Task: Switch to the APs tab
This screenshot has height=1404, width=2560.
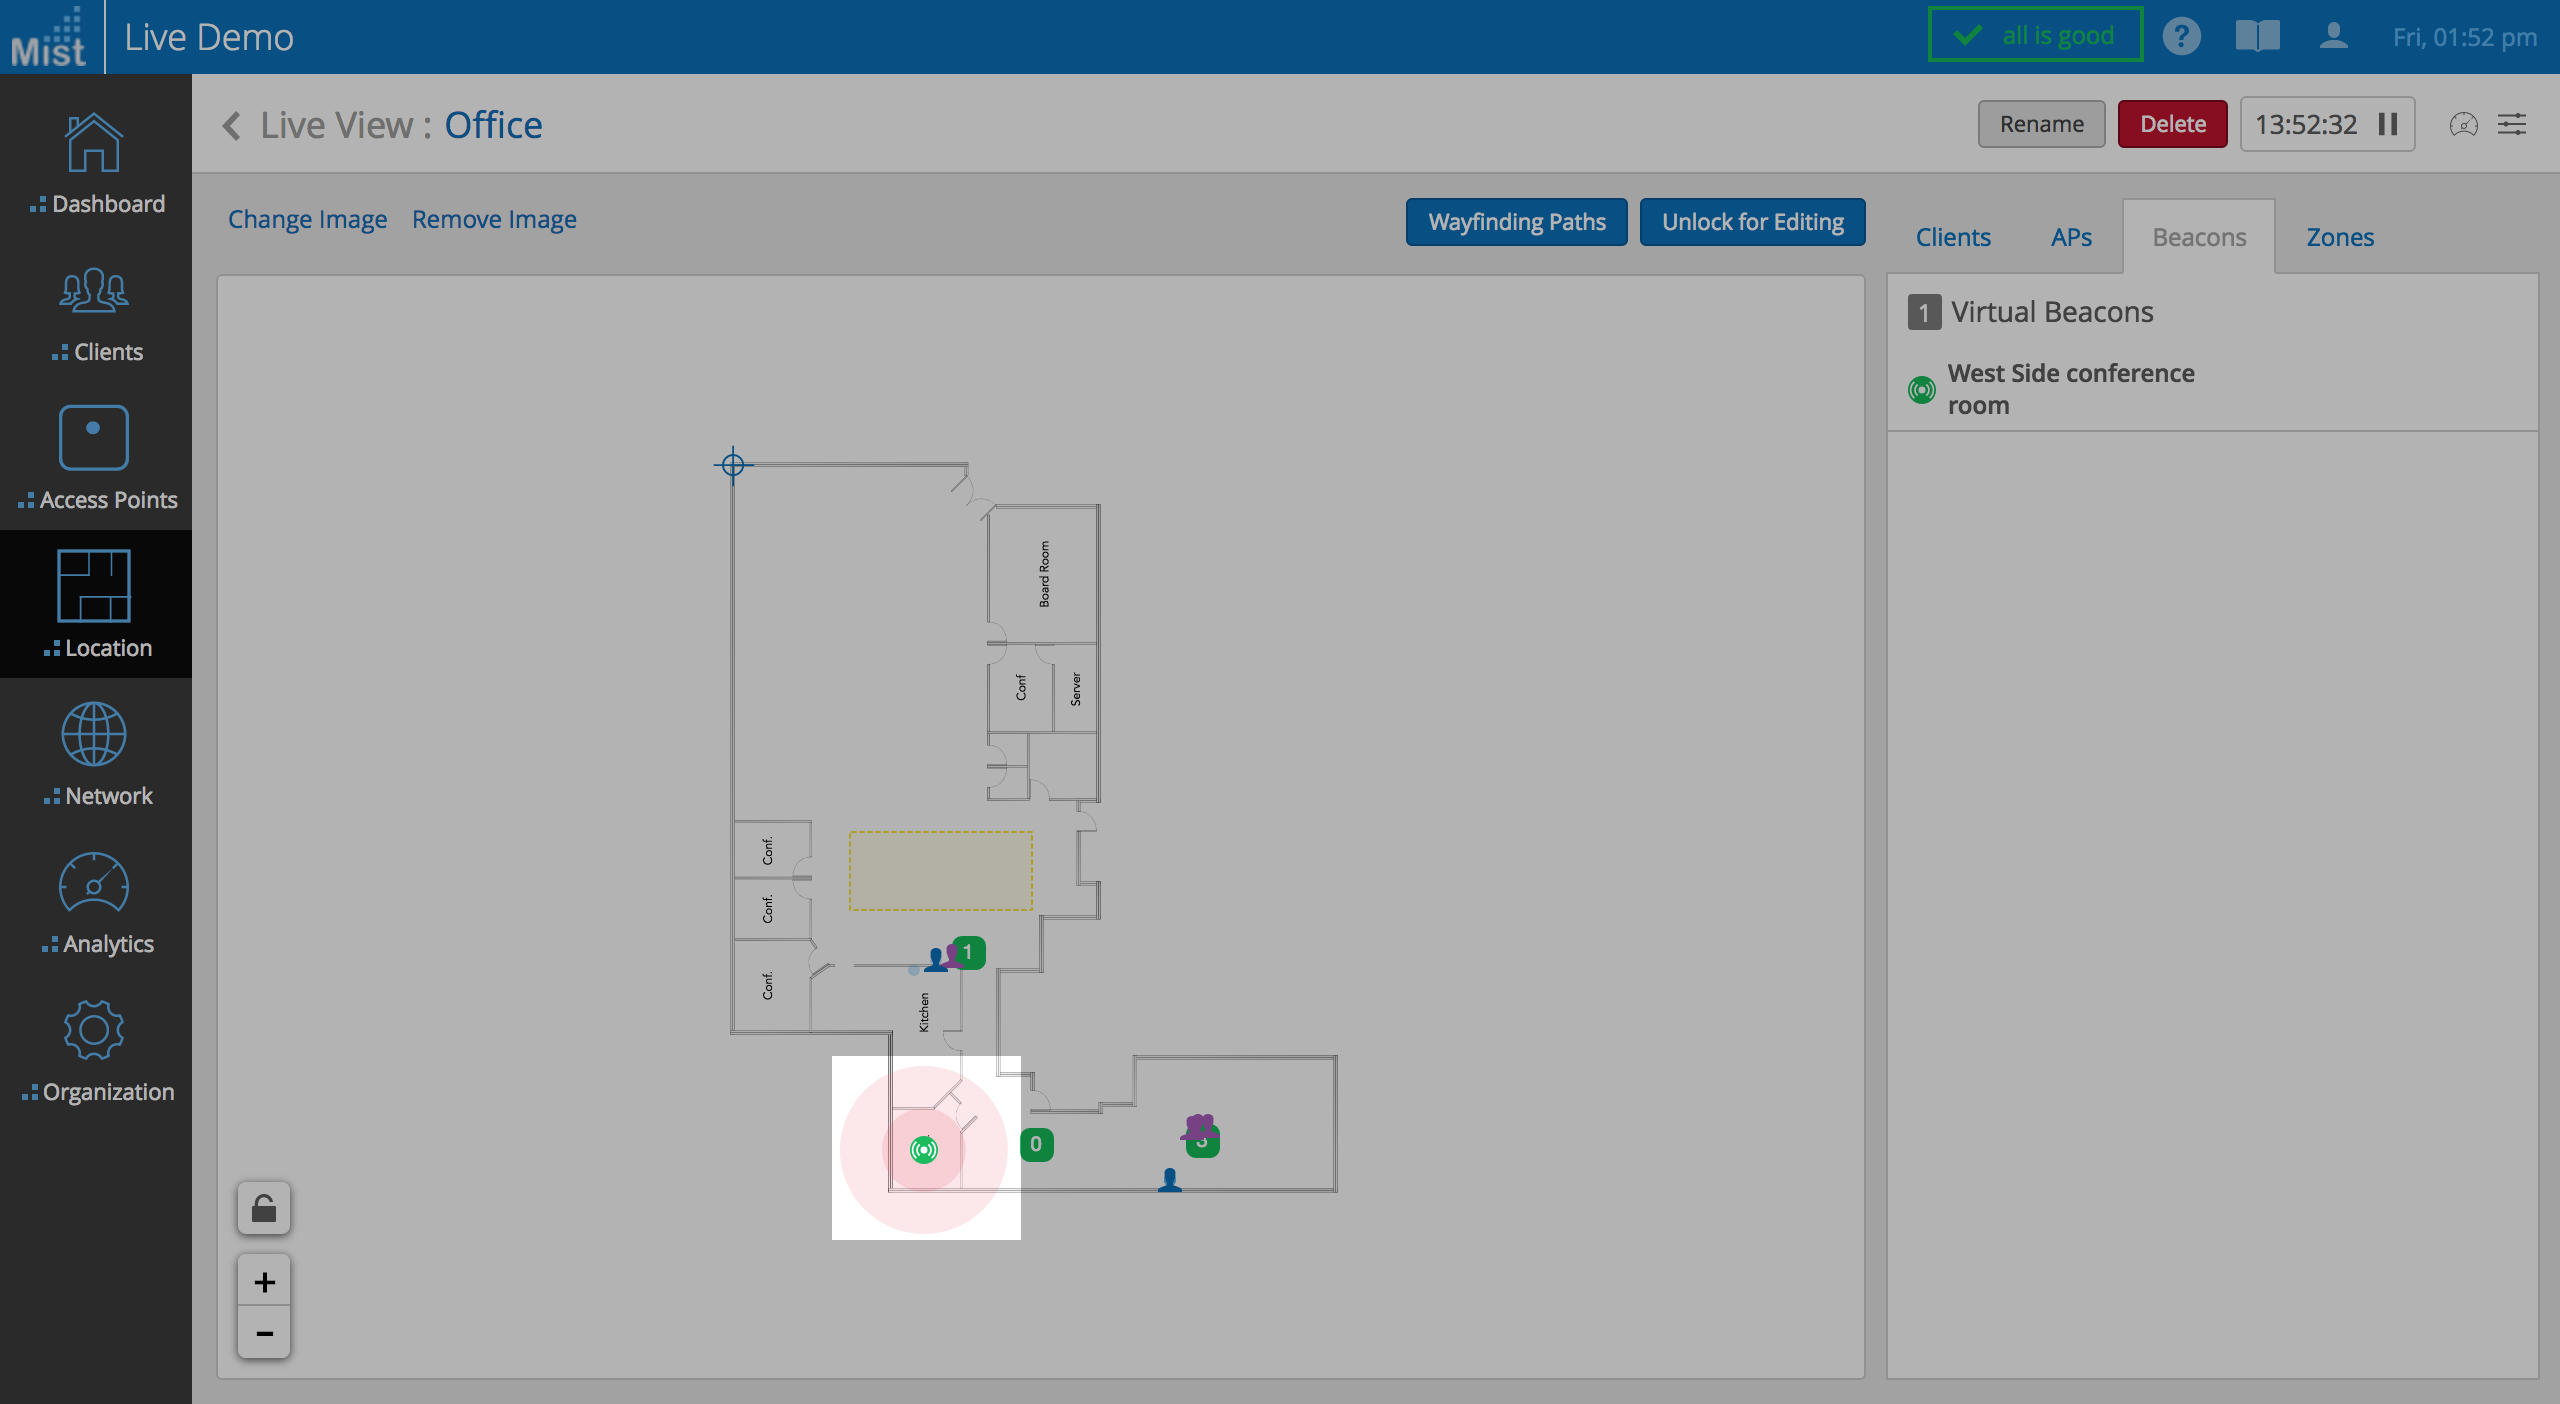Action: pos(2071,237)
